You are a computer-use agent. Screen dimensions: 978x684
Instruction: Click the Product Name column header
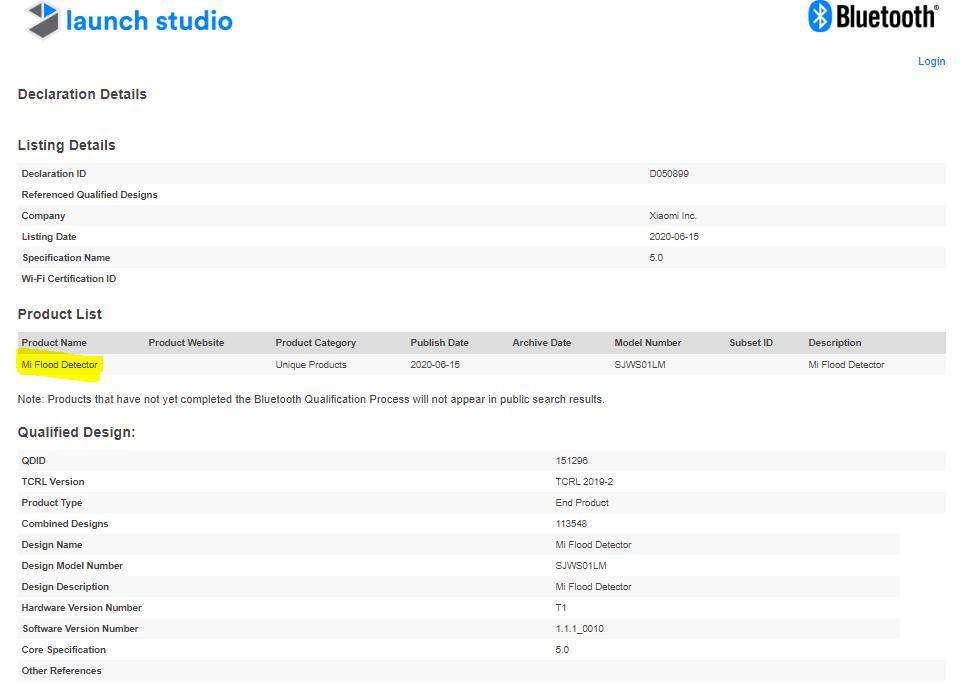coord(54,343)
